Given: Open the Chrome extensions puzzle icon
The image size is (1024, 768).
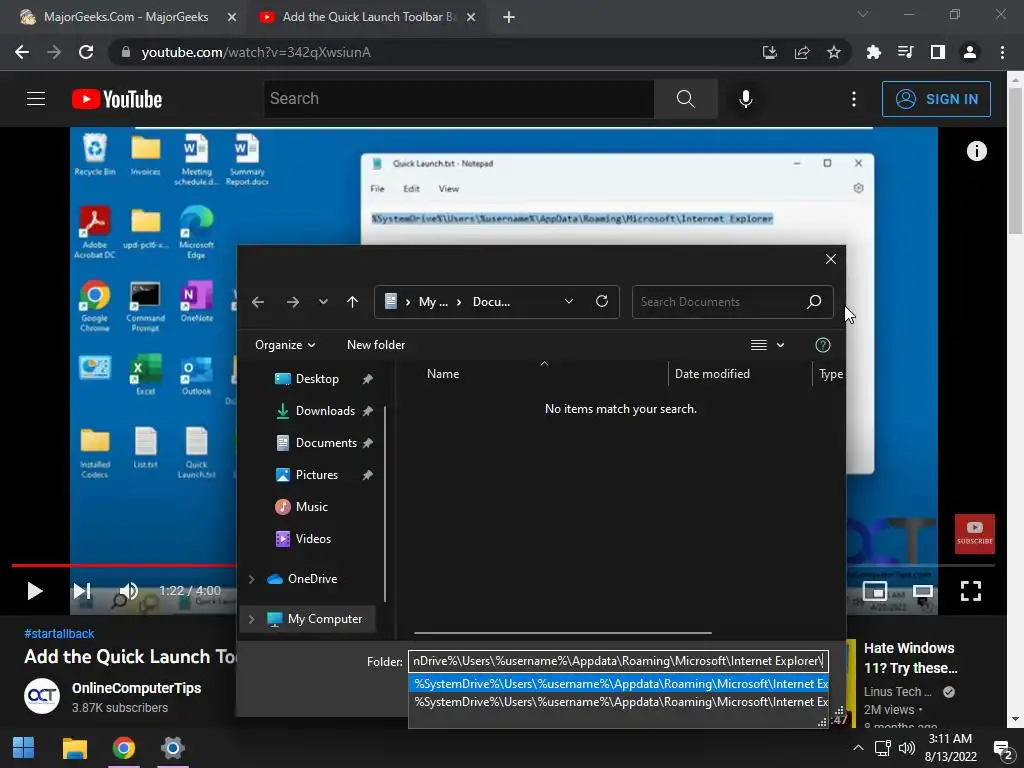Looking at the screenshot, I should 873,52.
